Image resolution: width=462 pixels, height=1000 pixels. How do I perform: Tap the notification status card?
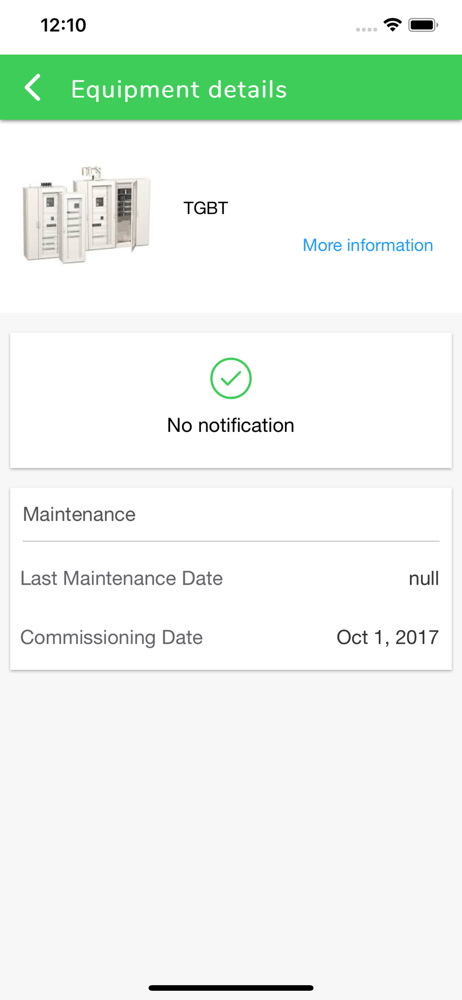click(231, 400)
